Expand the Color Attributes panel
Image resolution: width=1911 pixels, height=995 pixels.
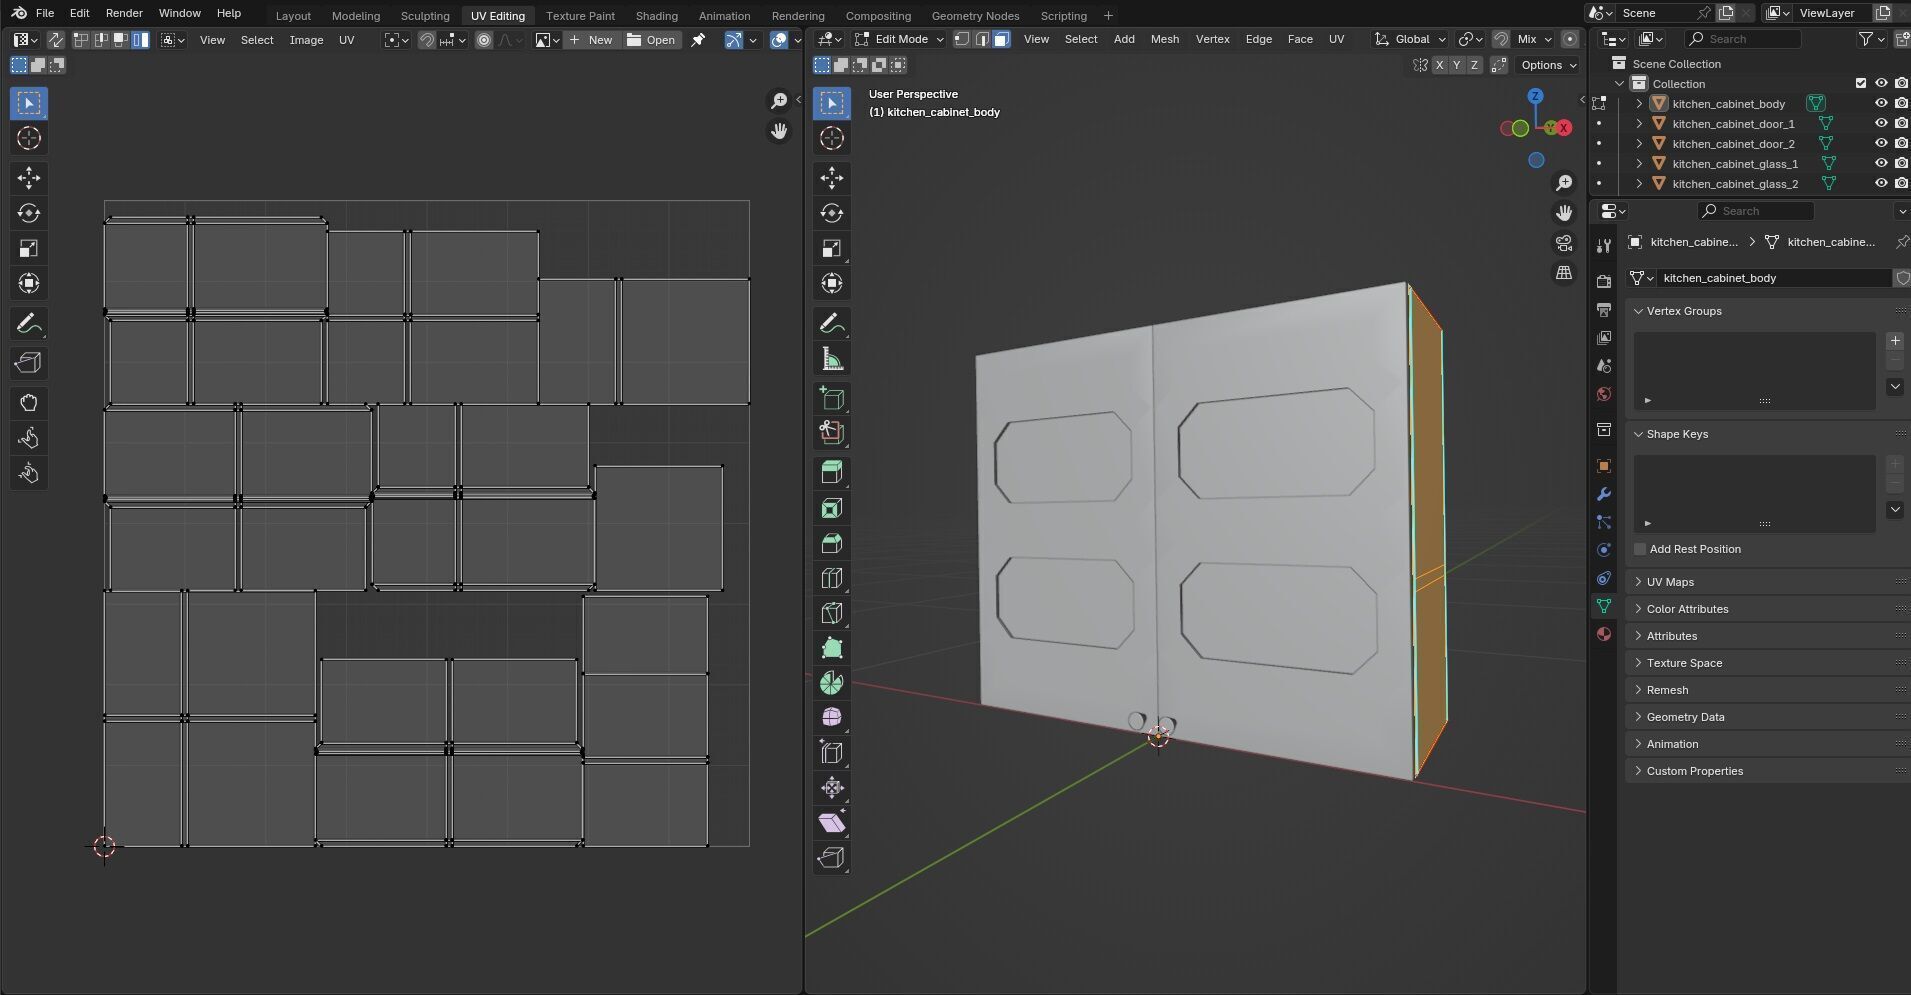click(x=1766, y=609)
